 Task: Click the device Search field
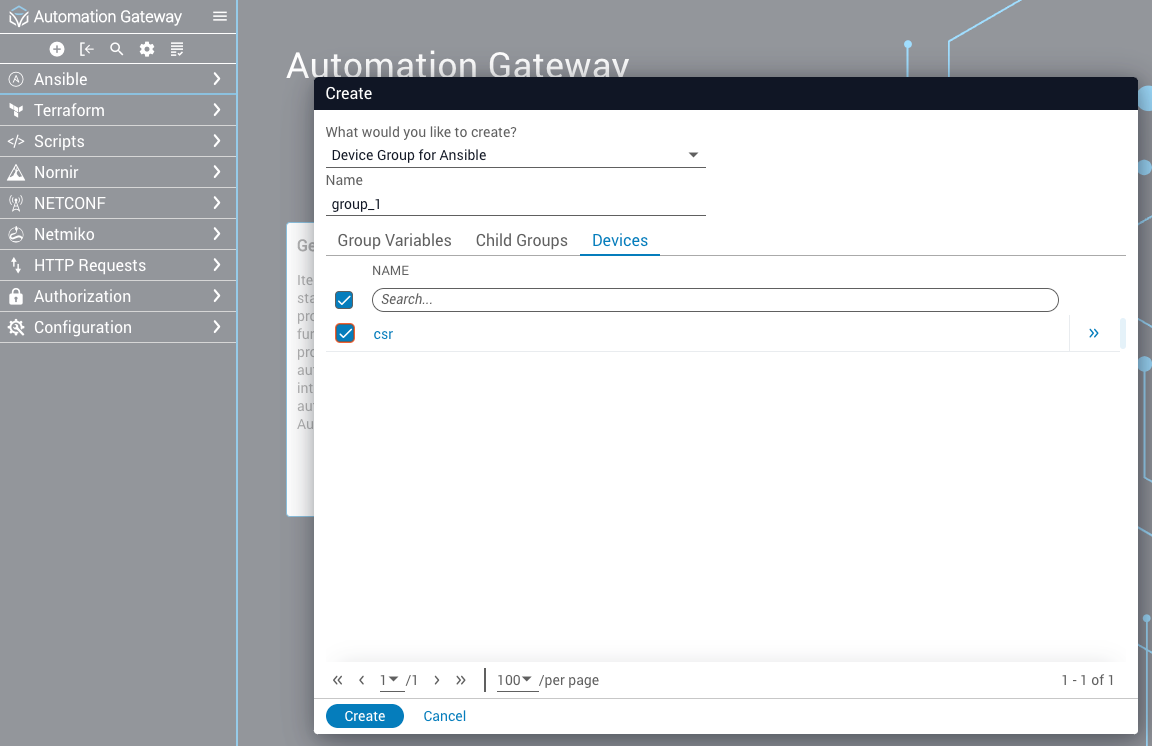tap(715, 299)
